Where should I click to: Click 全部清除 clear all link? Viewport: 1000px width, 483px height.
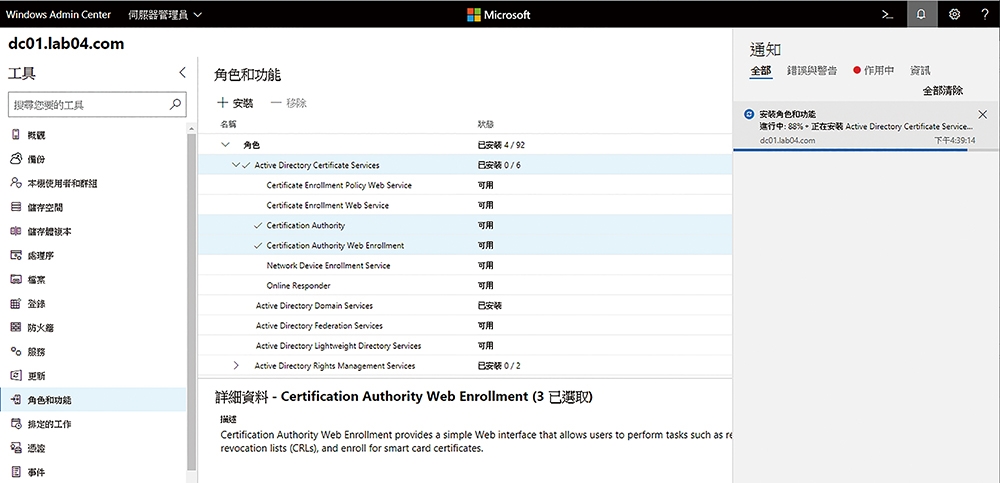click(943, 91)
